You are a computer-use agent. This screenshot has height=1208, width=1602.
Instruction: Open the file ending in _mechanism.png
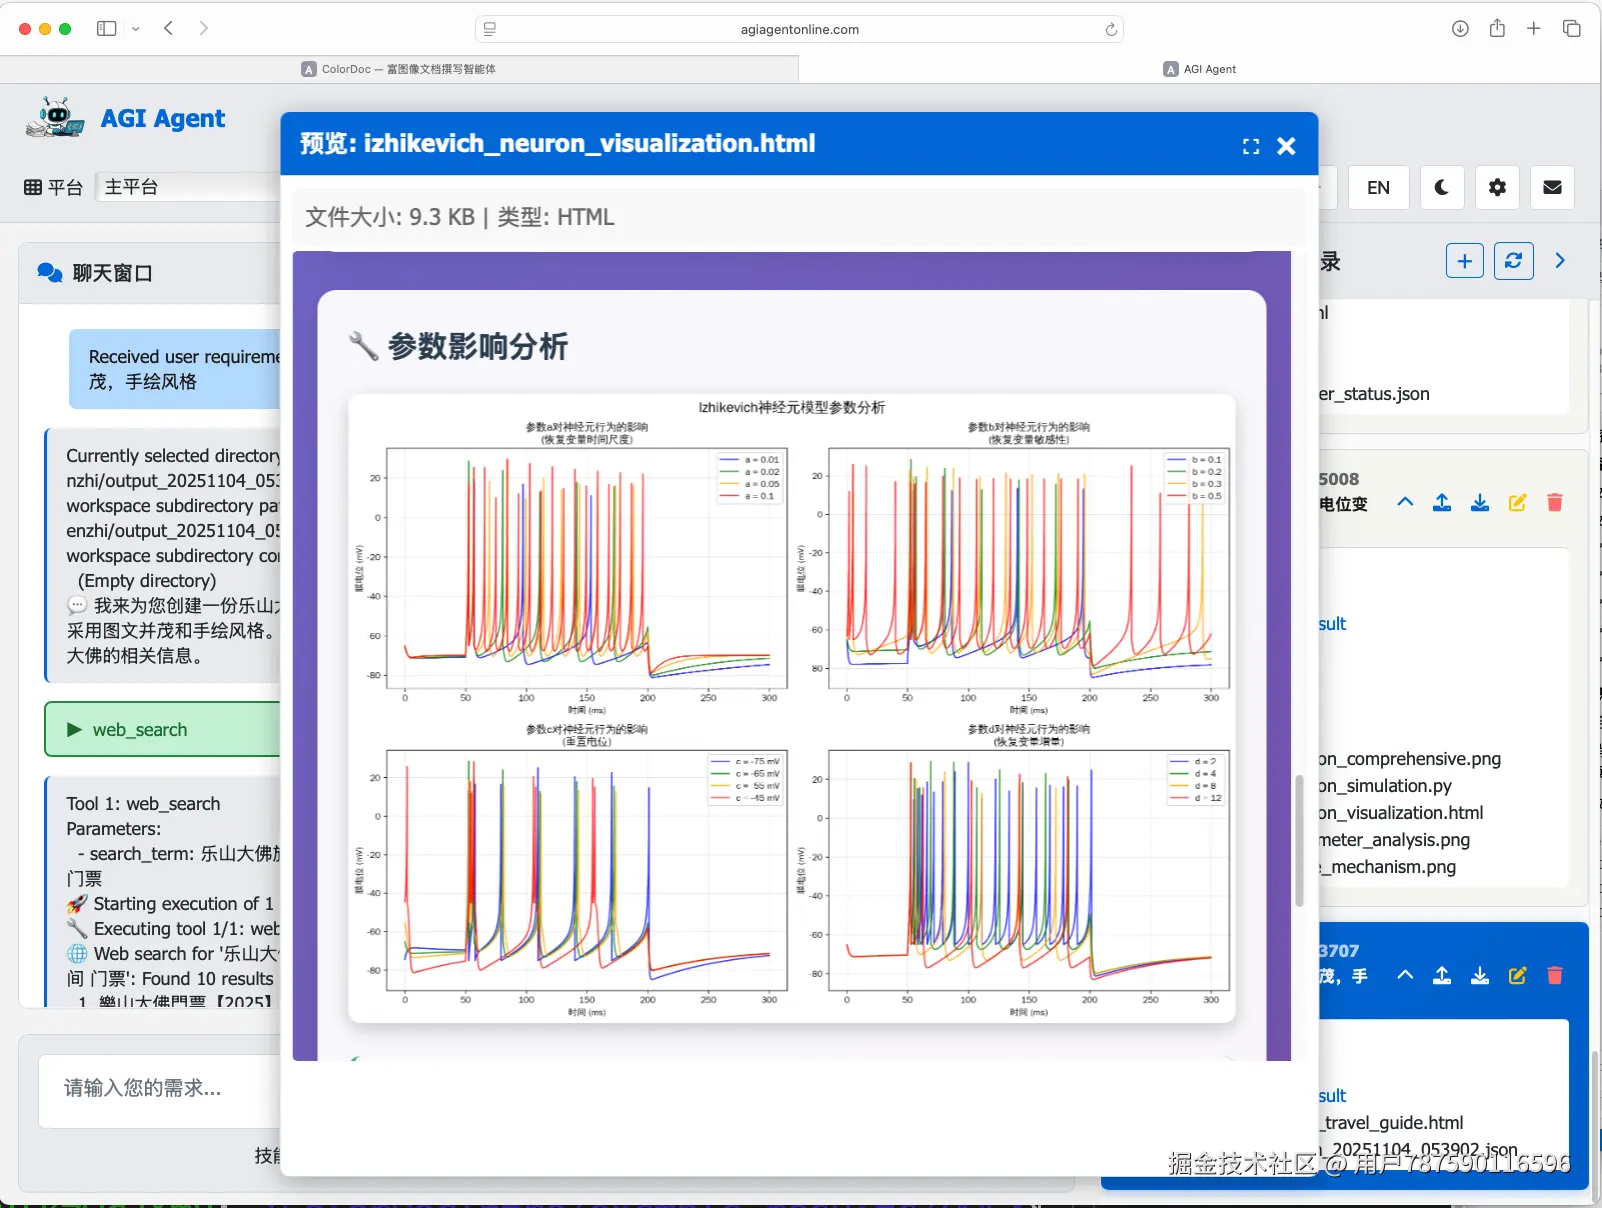[x=1387, y=867]
